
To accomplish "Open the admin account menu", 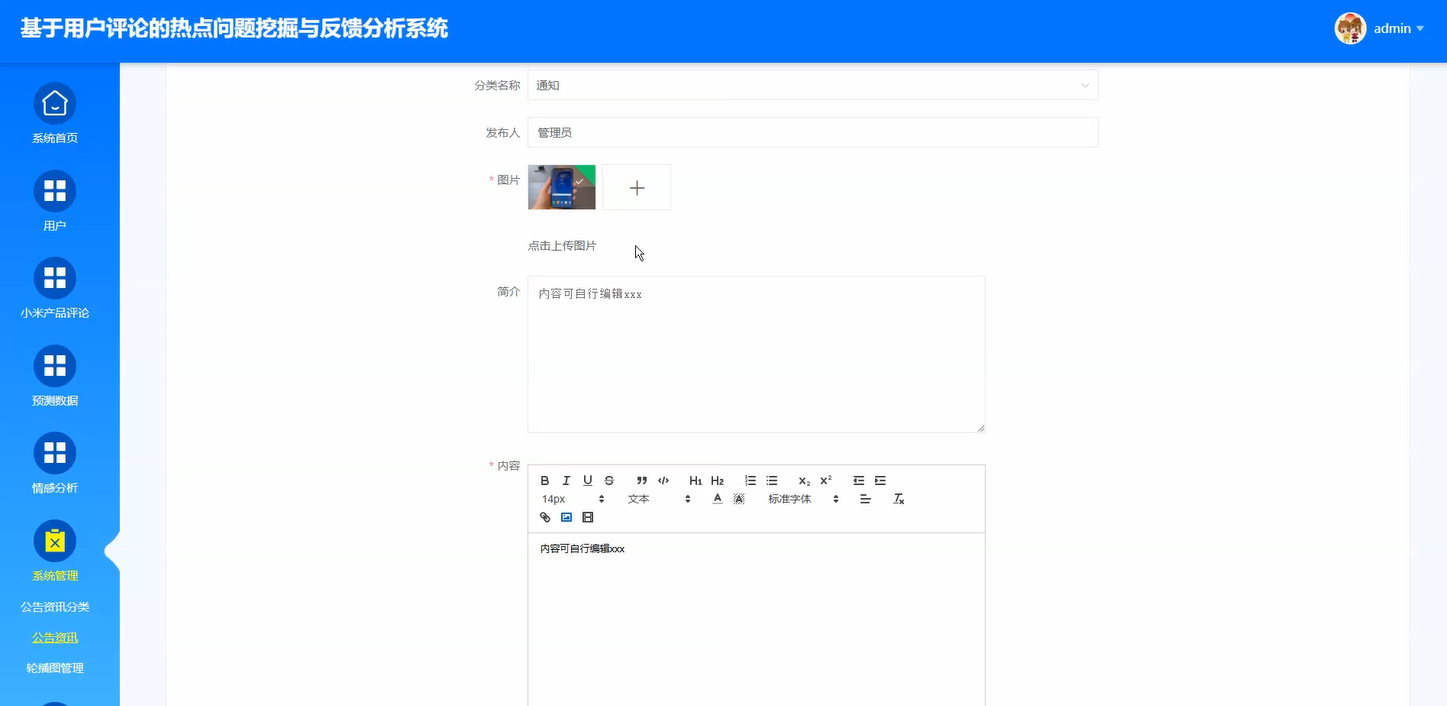I will [1391, 28].
